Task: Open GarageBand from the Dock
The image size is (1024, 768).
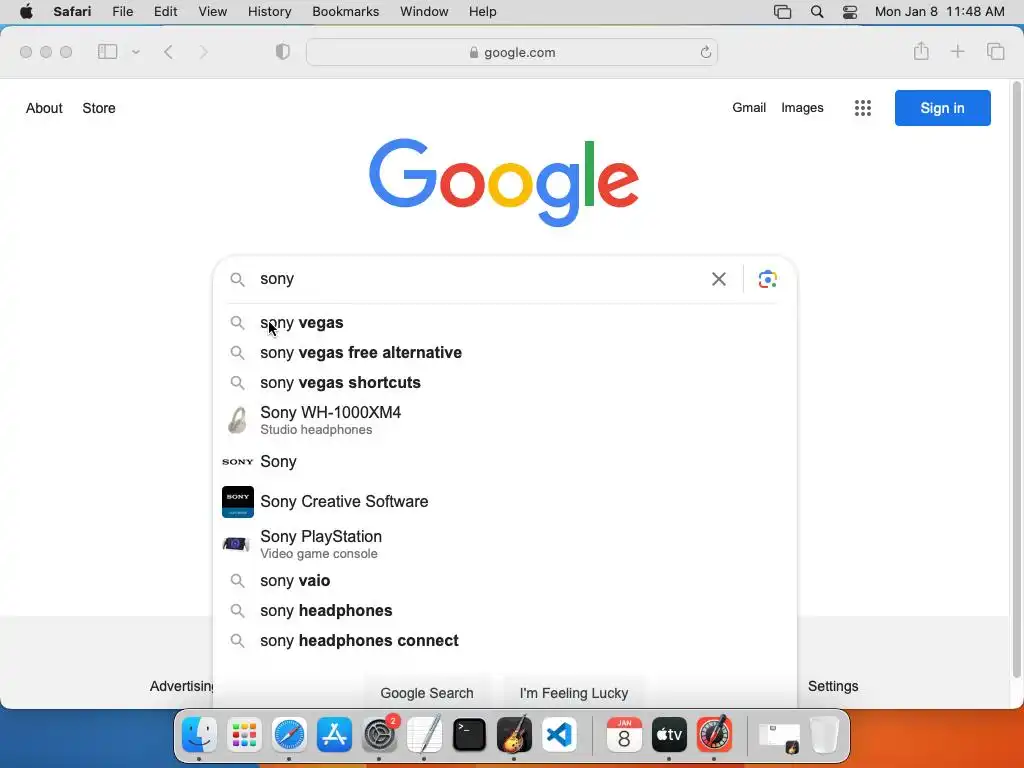Action: (515, 735)
